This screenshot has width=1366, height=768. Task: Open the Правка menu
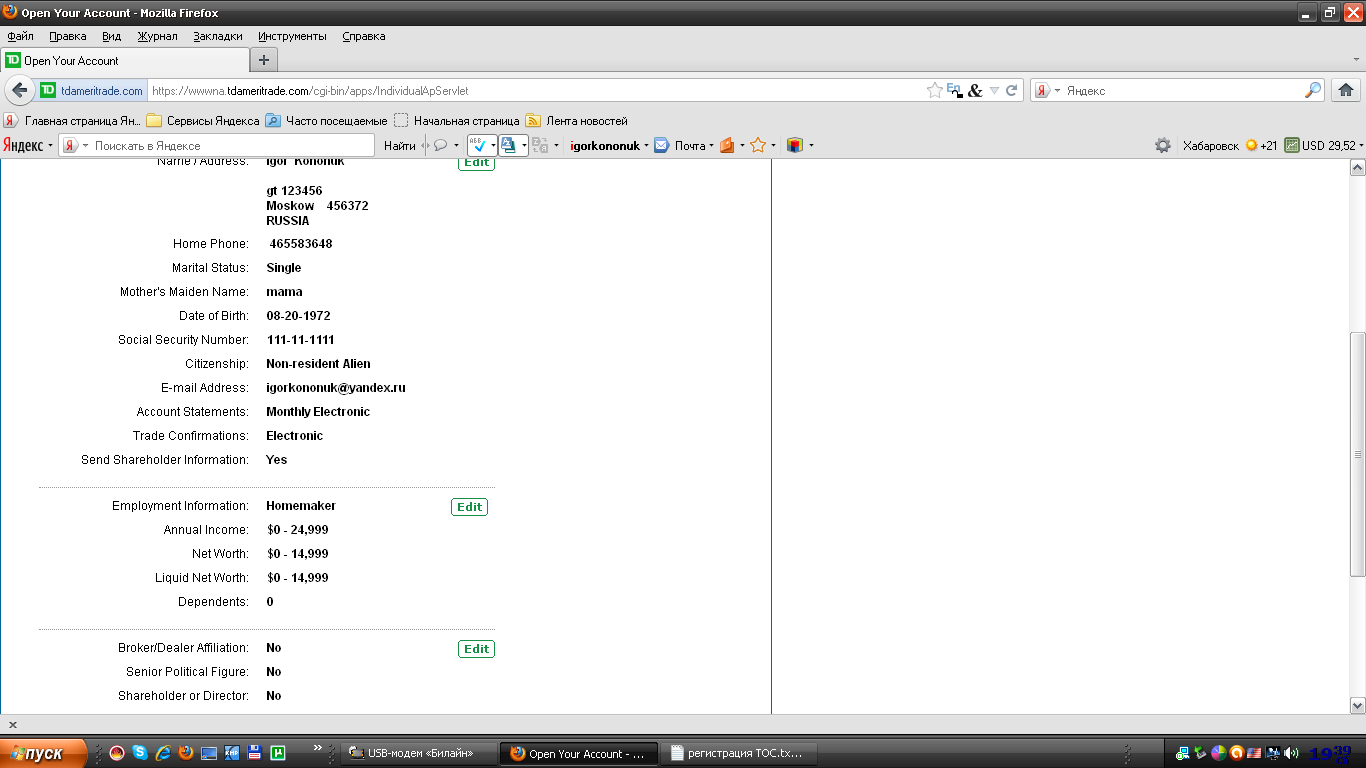pos(68,36)
